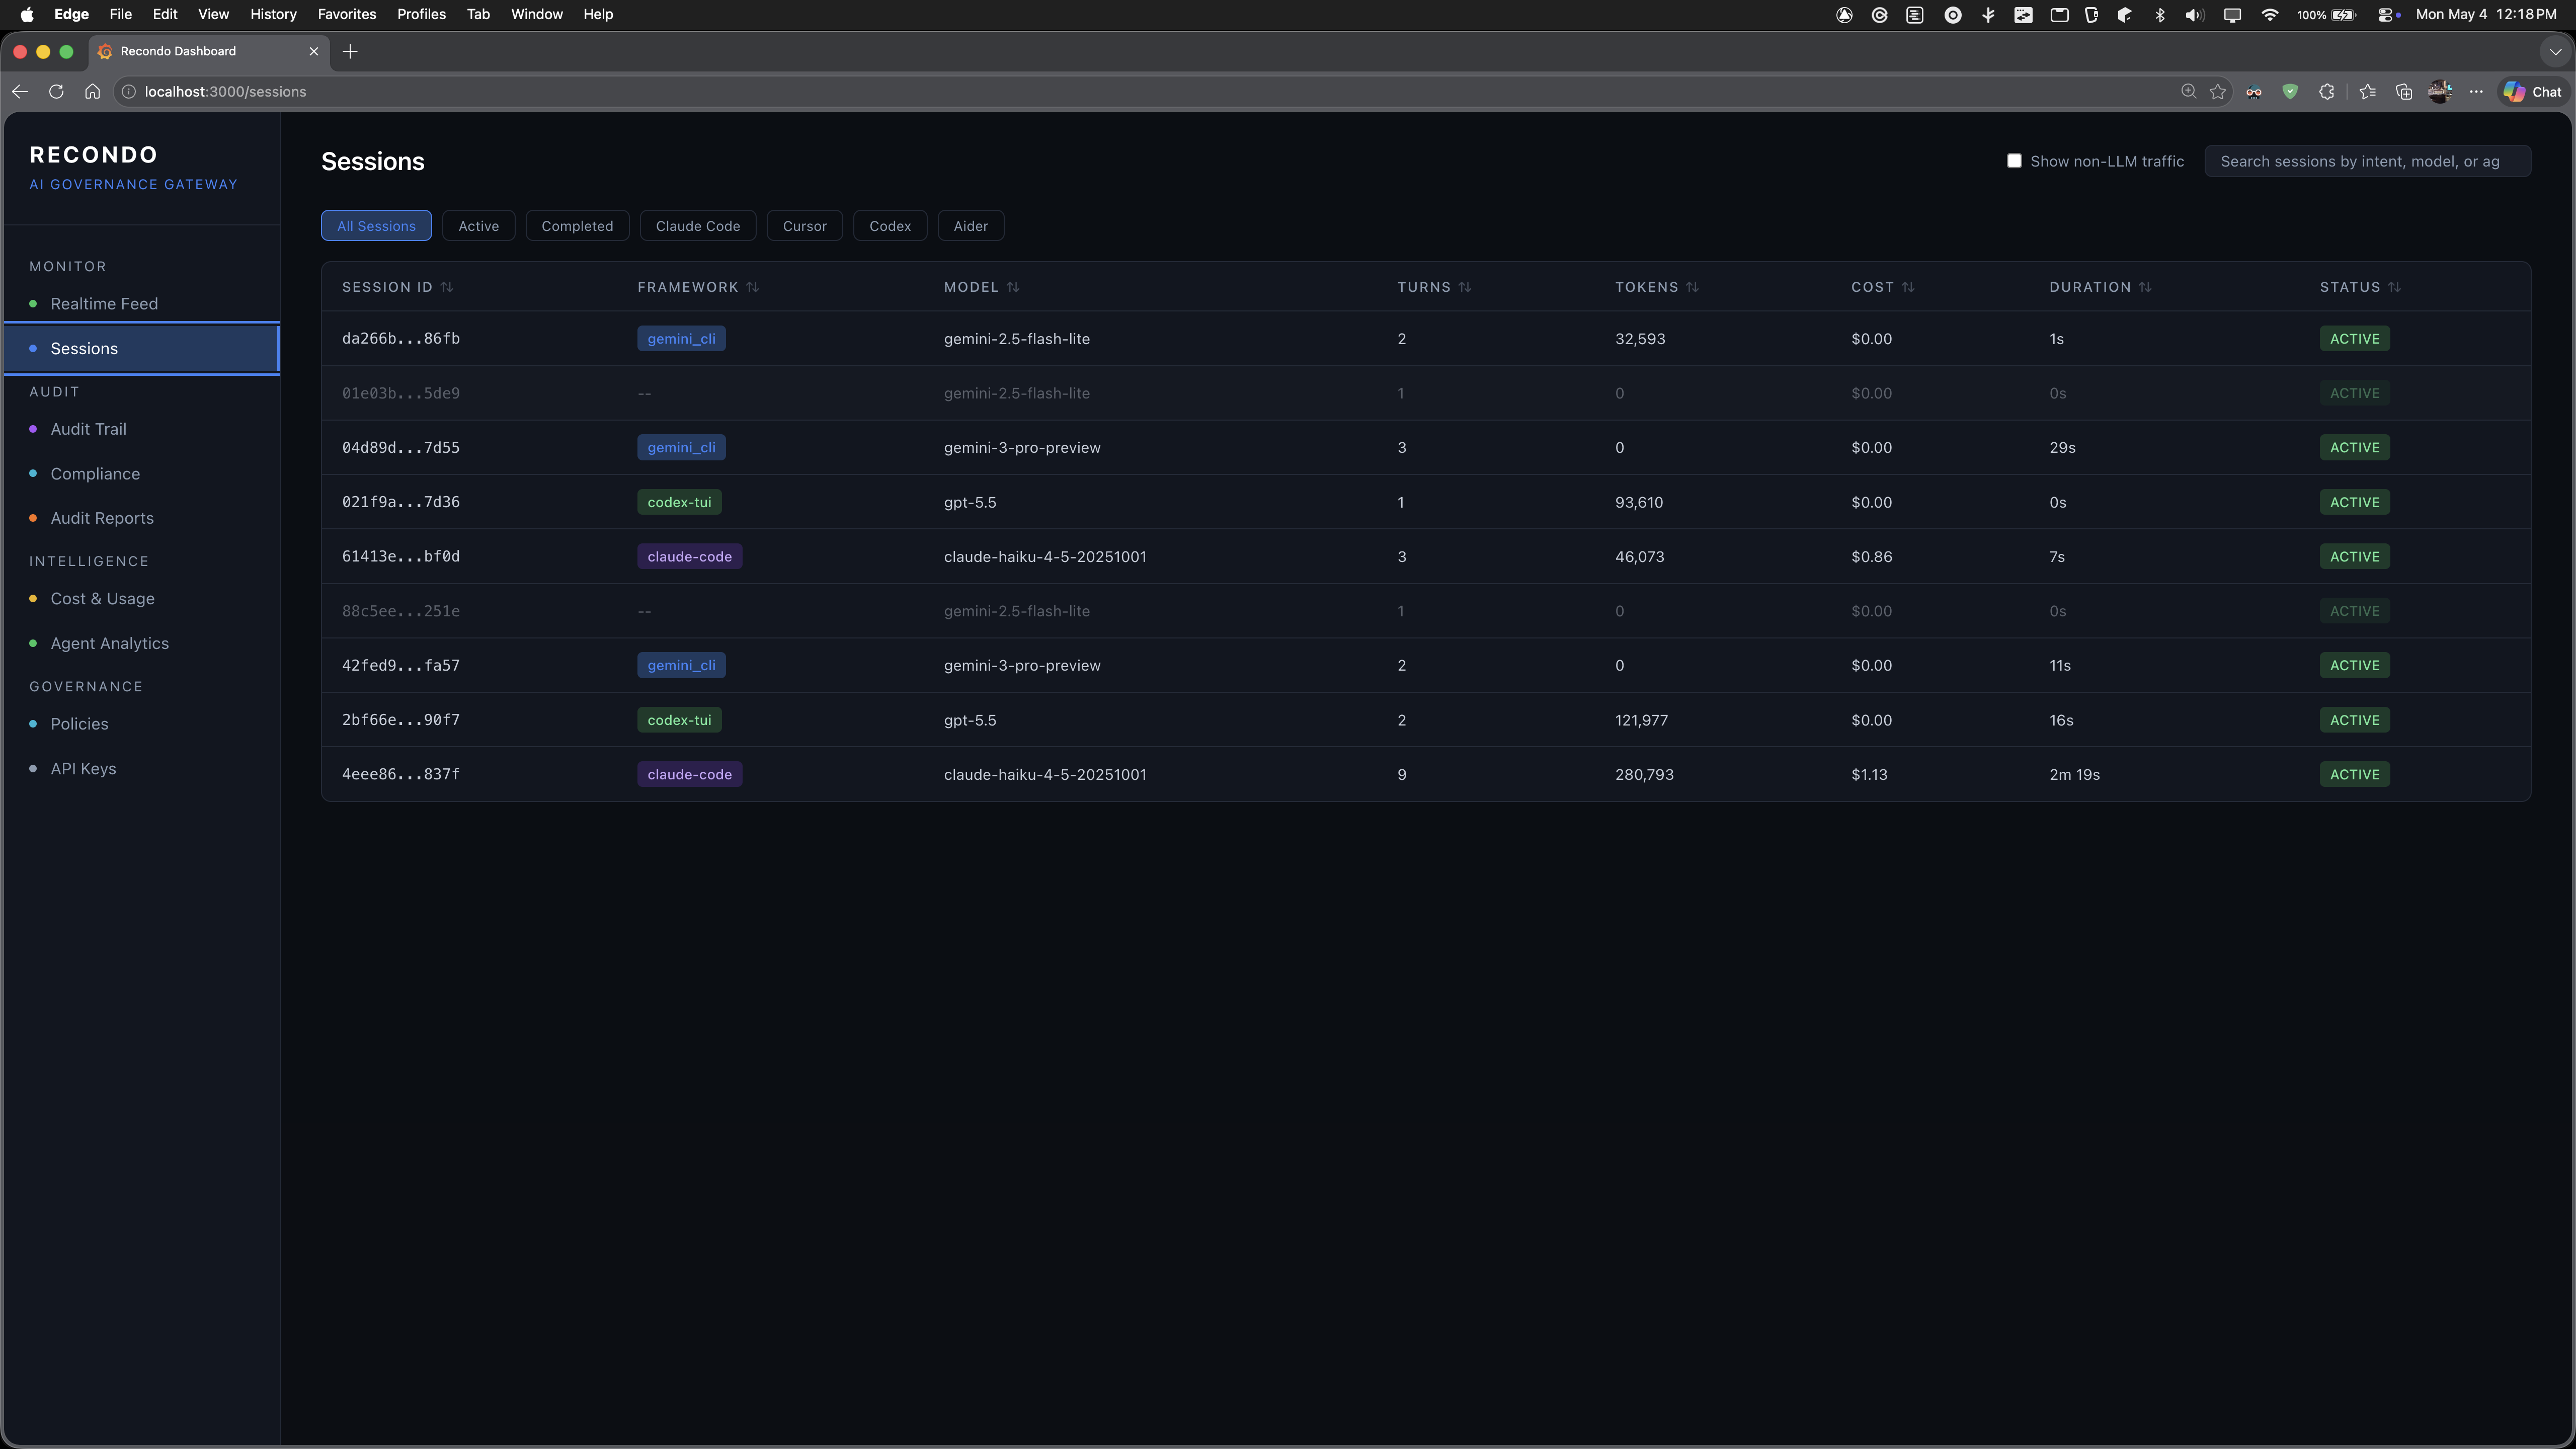Open Audit Trail in sidebar
The width and height of the screenshot is (2576, 1449).
[142, 428]
